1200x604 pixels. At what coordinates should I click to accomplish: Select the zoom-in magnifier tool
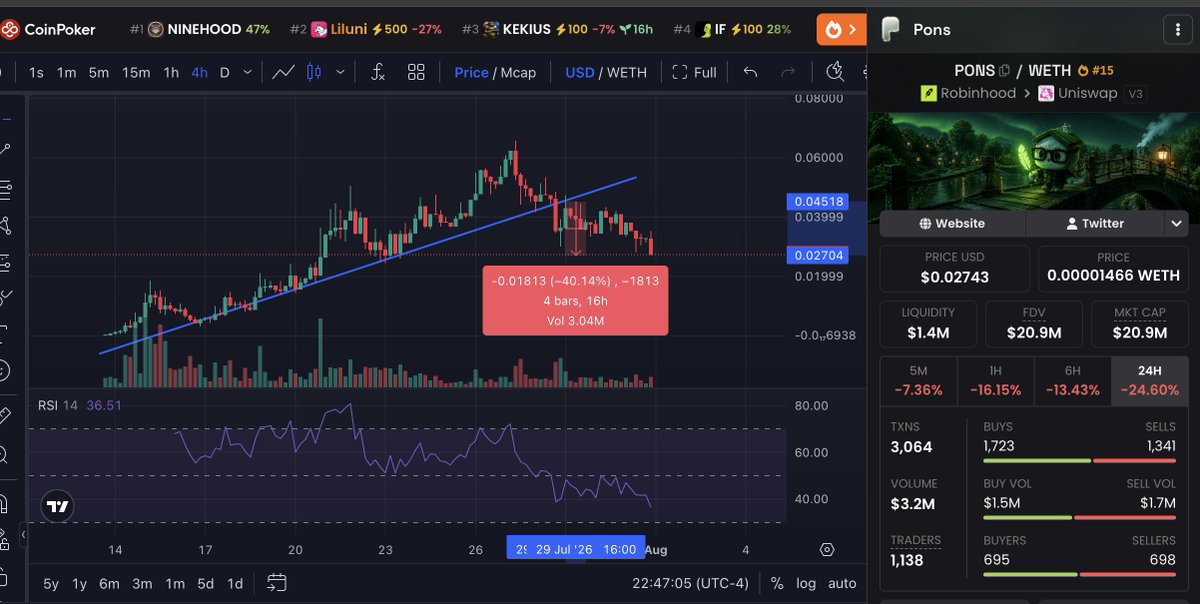[x=4, y=456]
